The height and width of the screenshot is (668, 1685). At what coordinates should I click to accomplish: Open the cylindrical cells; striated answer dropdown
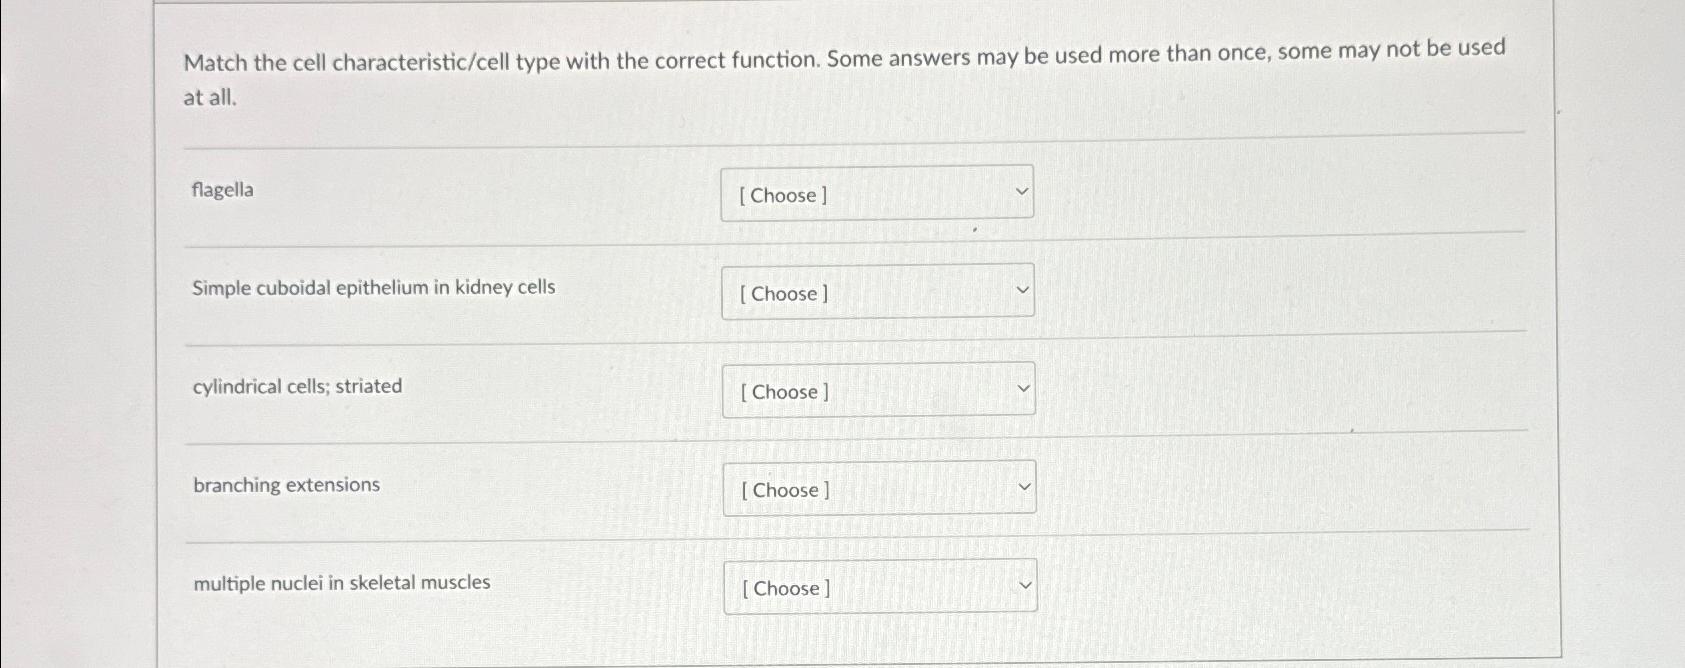pos(879,389)
